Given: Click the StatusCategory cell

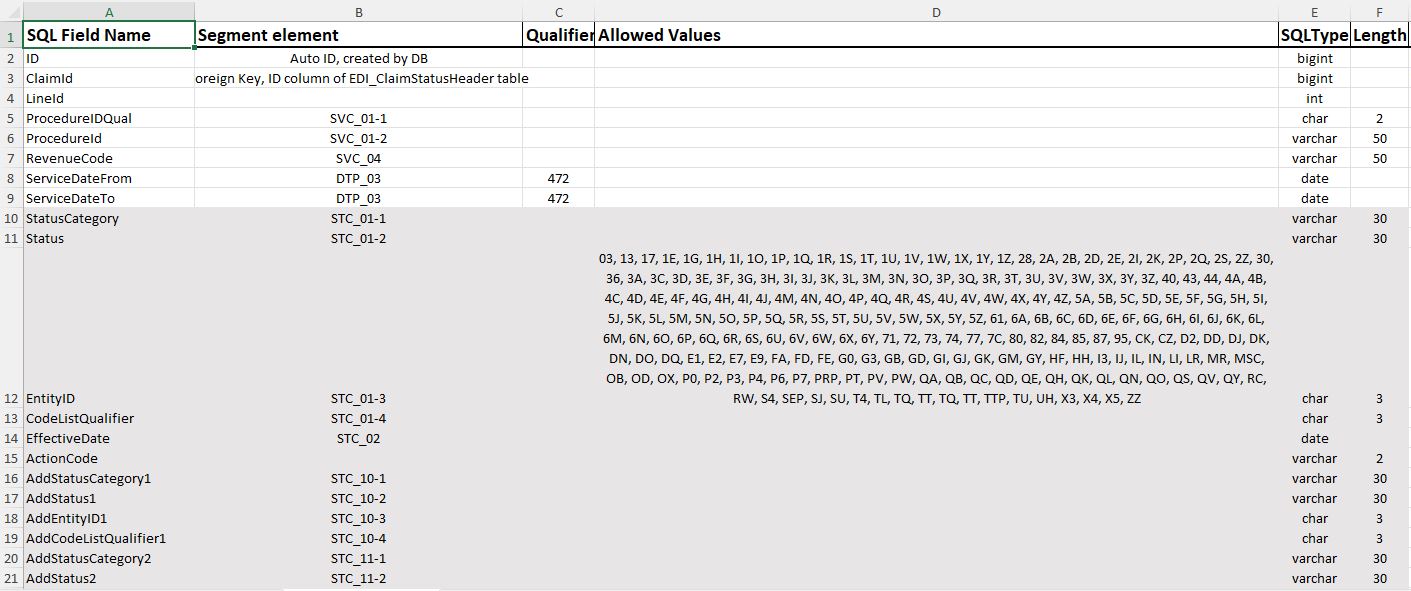Looking at the screenshot, I should tap(109, 218).
